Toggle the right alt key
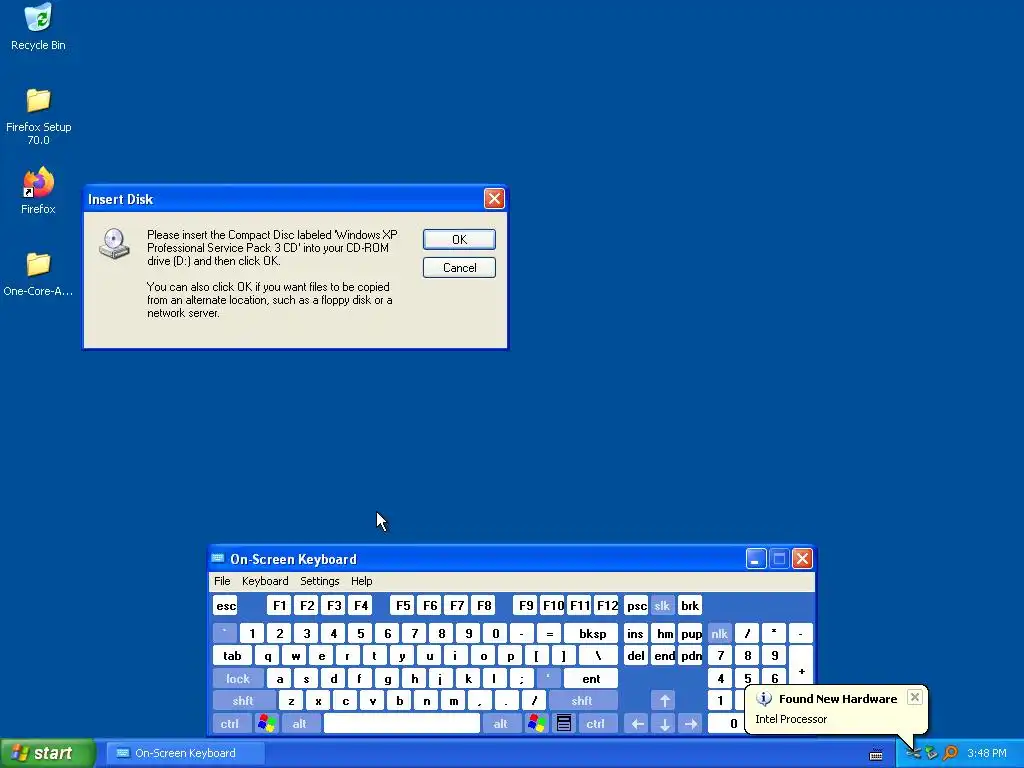This screenshot has width=1024, height=768. pyautogui.click(x=501, y=724)
